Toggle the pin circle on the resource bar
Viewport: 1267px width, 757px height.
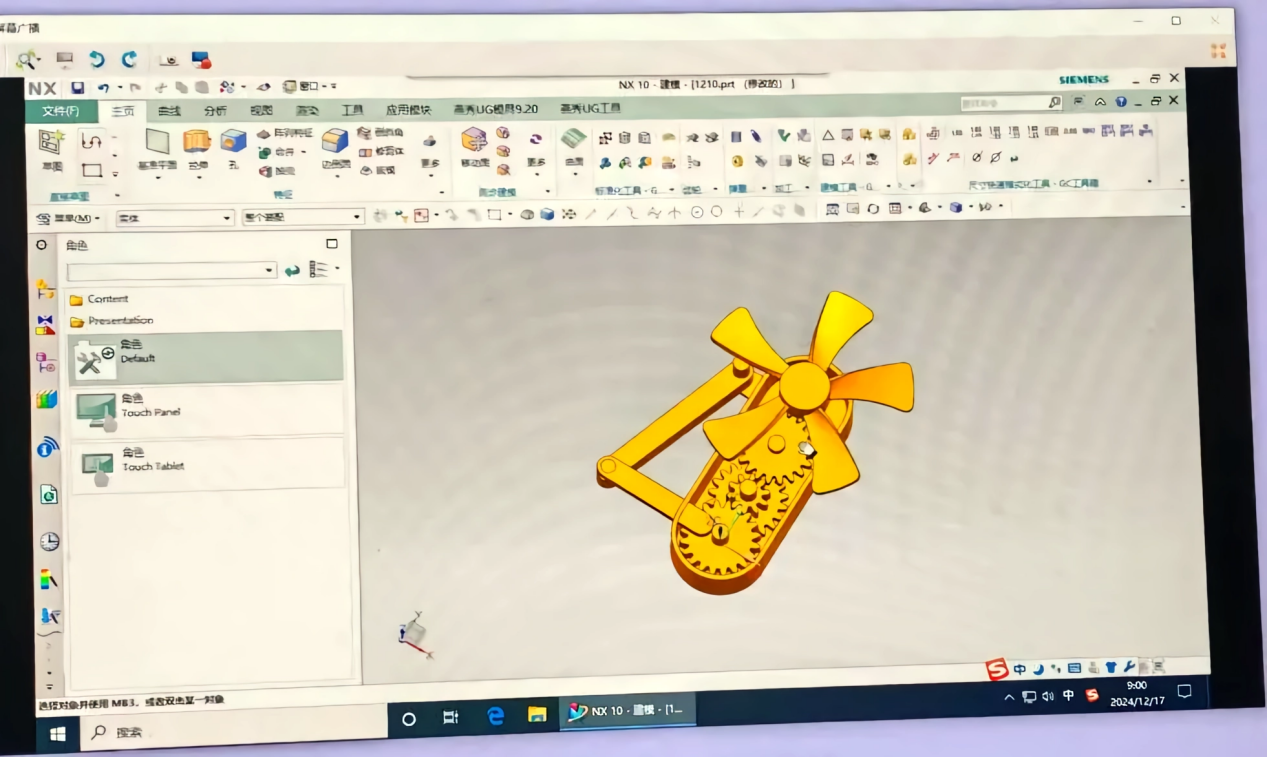pos(41,245)
